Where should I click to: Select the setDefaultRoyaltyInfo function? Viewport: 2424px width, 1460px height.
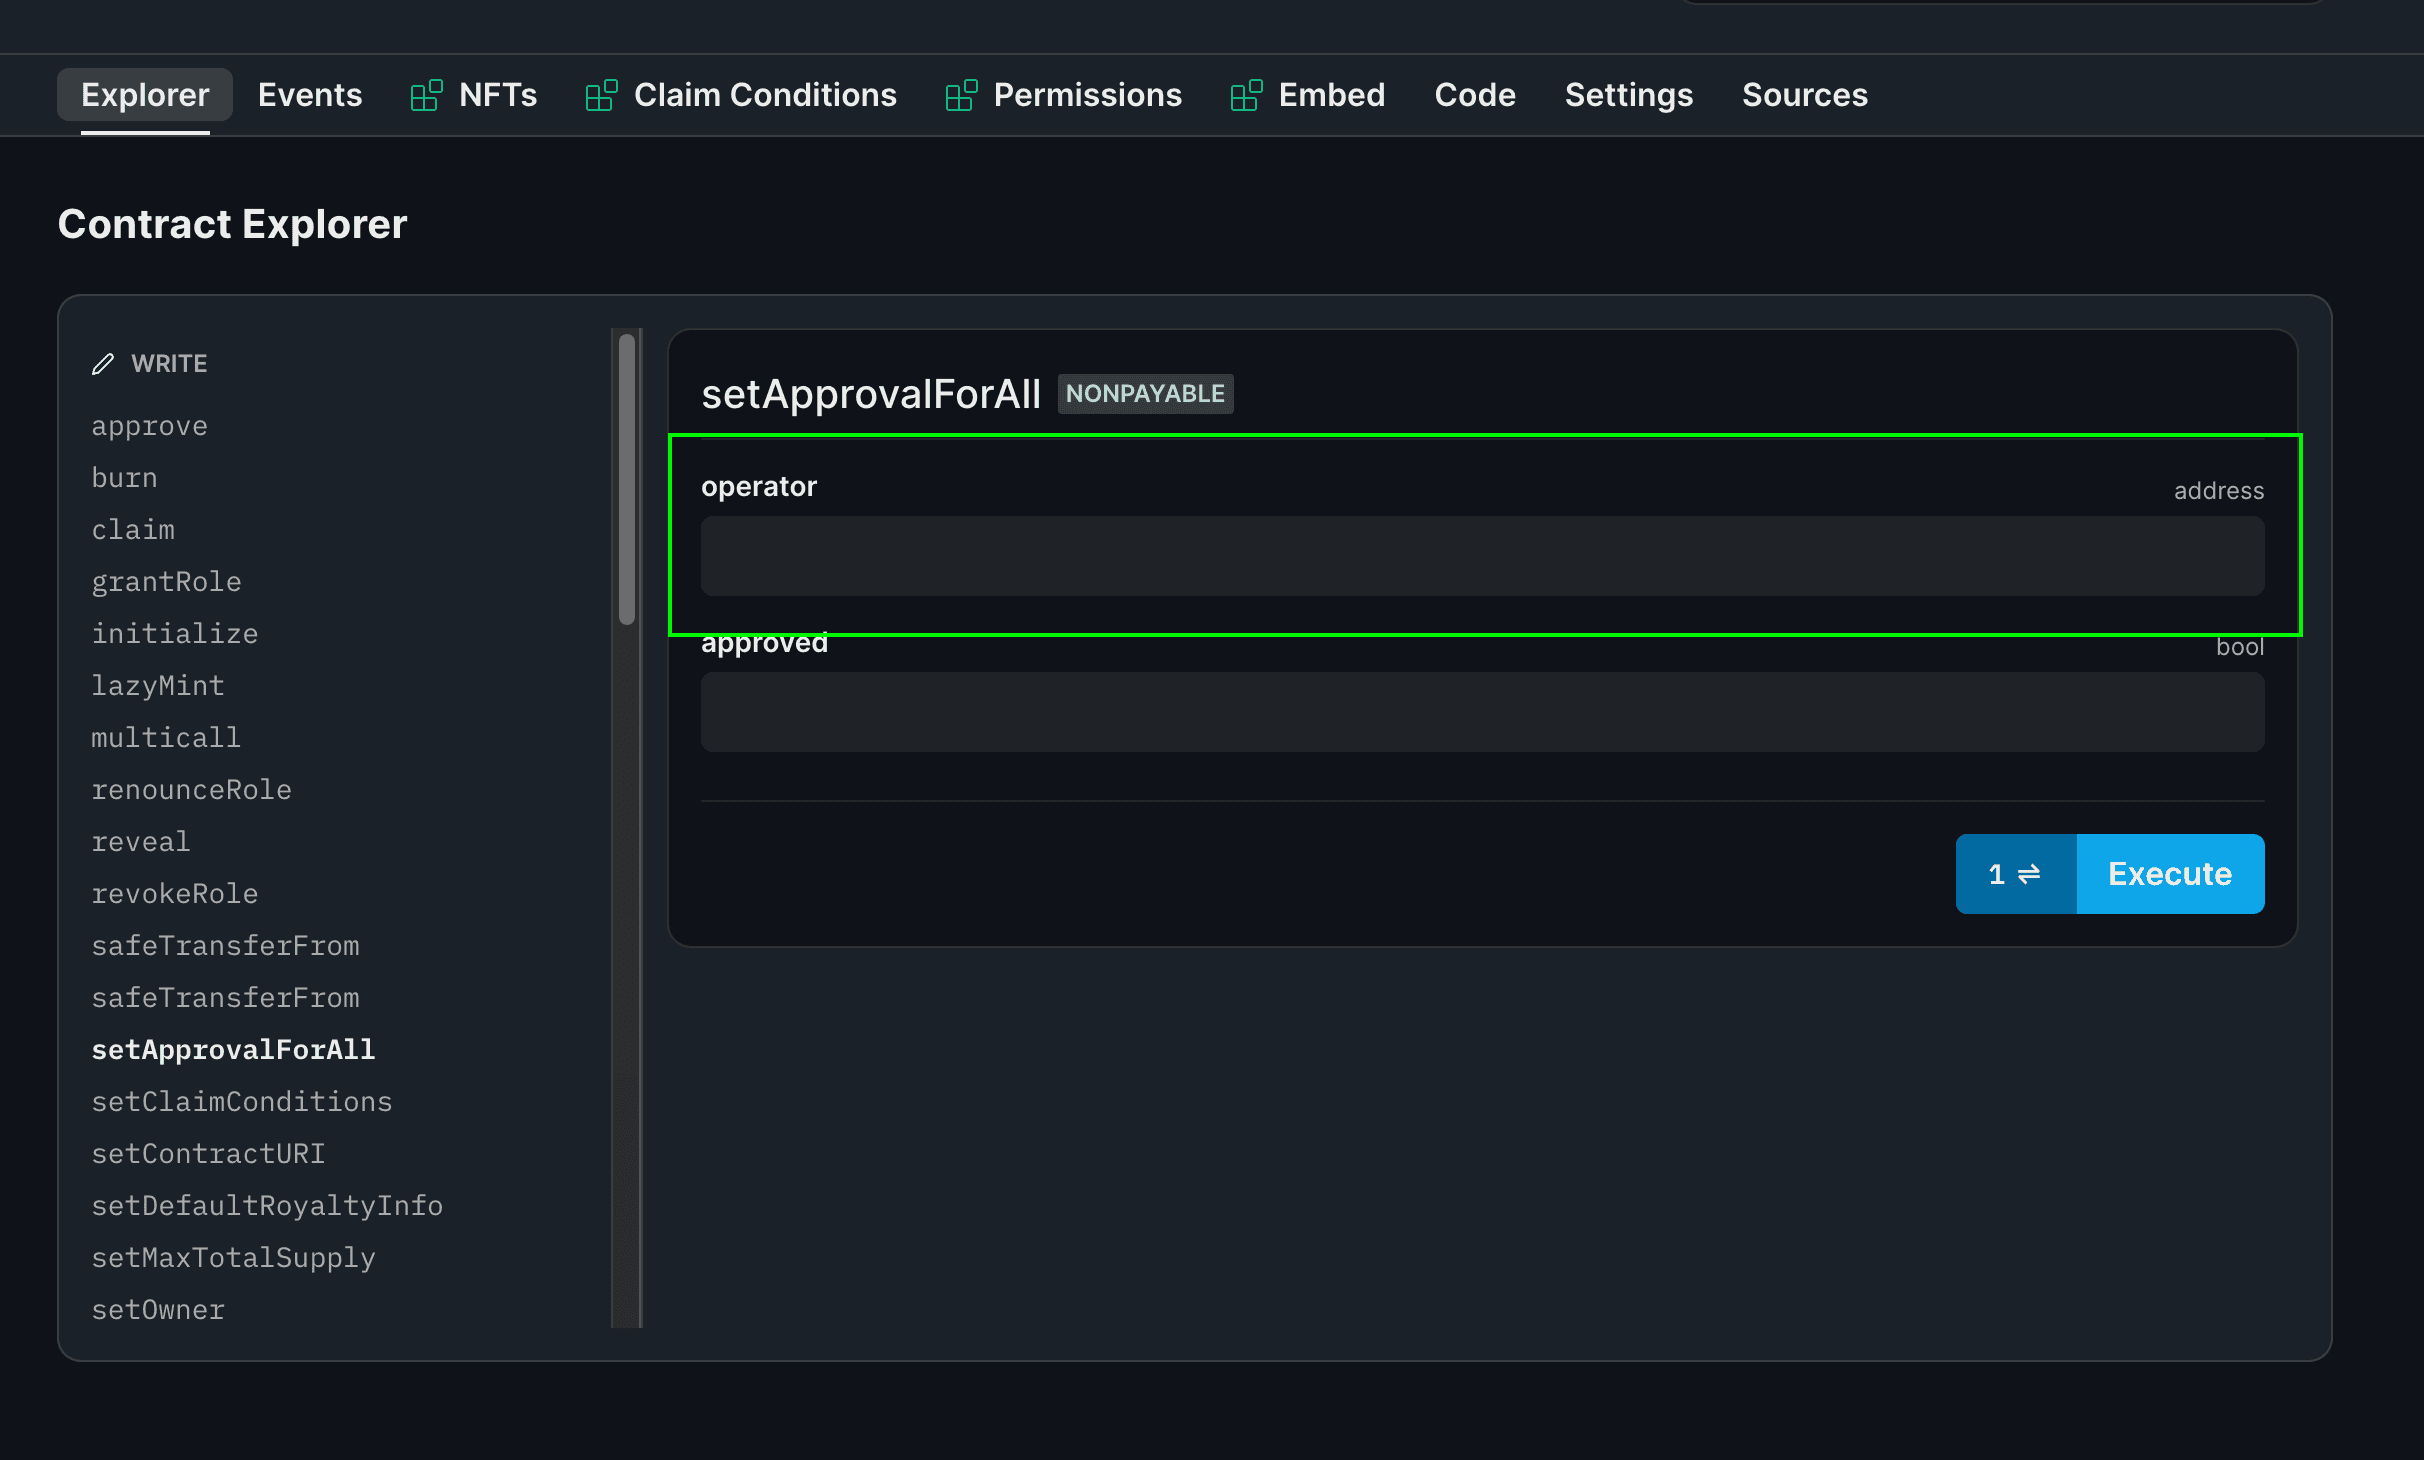click(267, 1206)
